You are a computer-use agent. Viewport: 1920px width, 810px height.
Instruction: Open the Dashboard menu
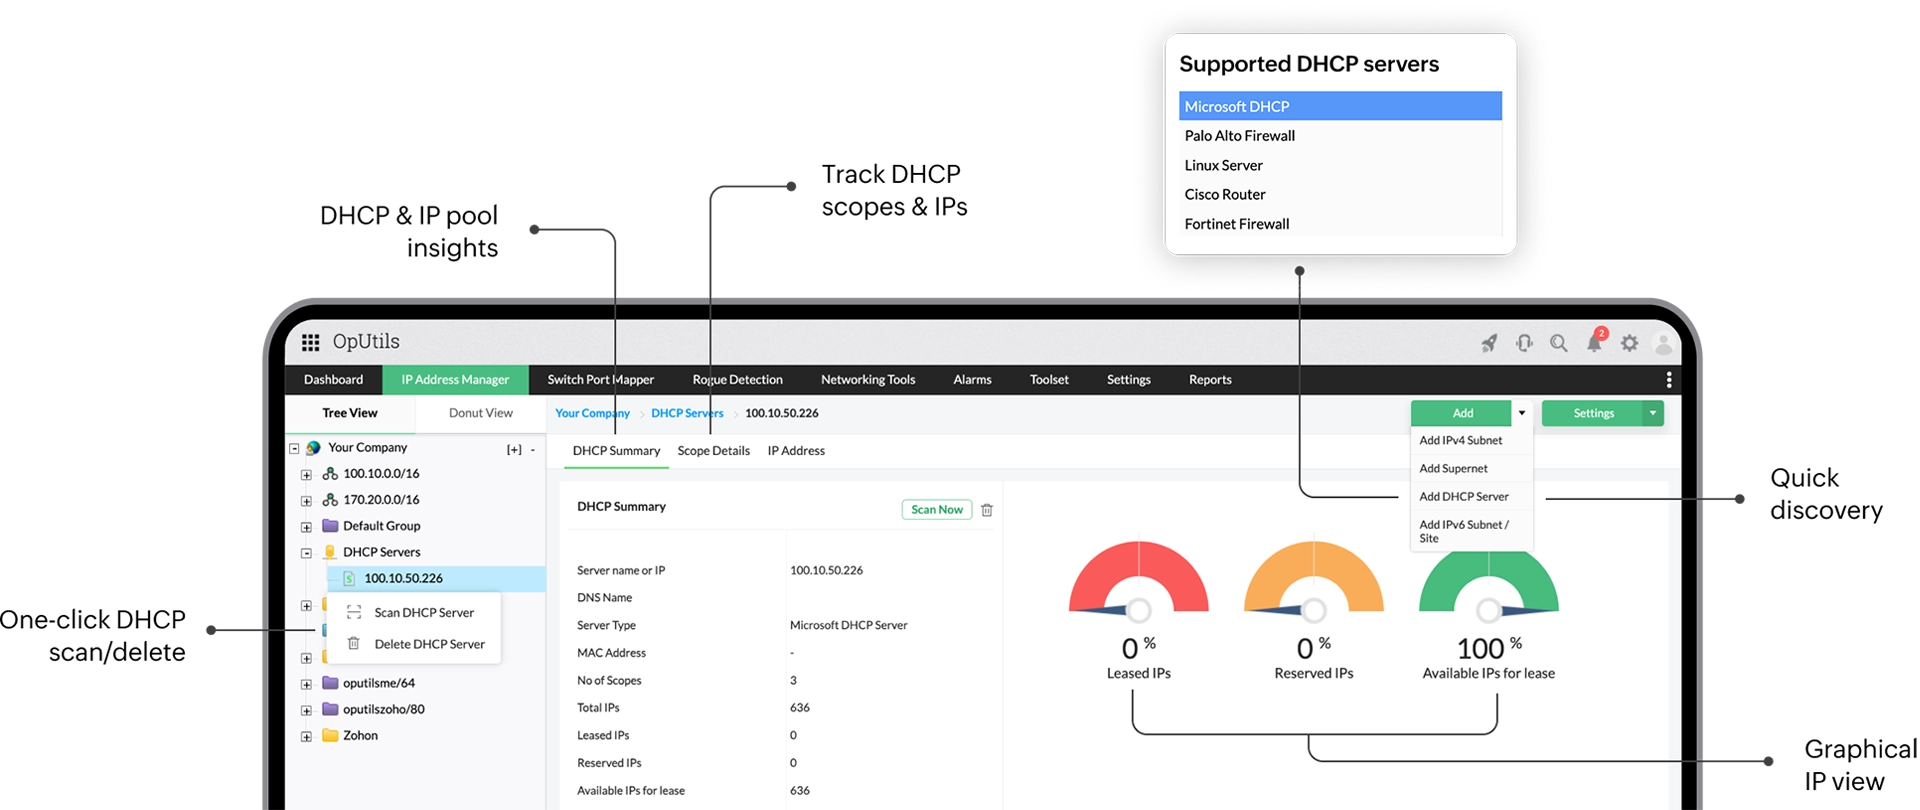[x=334, y=380]
